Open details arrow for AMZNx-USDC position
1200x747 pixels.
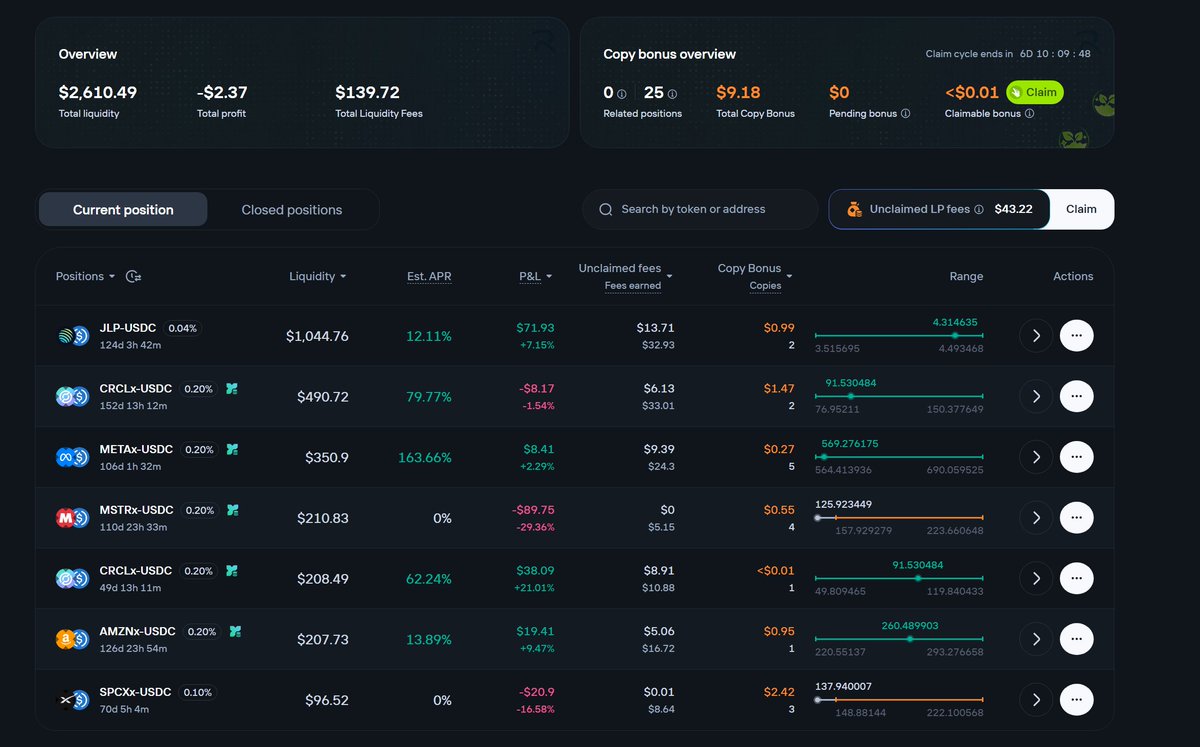pyautogui.click(x=1036, y=638)
